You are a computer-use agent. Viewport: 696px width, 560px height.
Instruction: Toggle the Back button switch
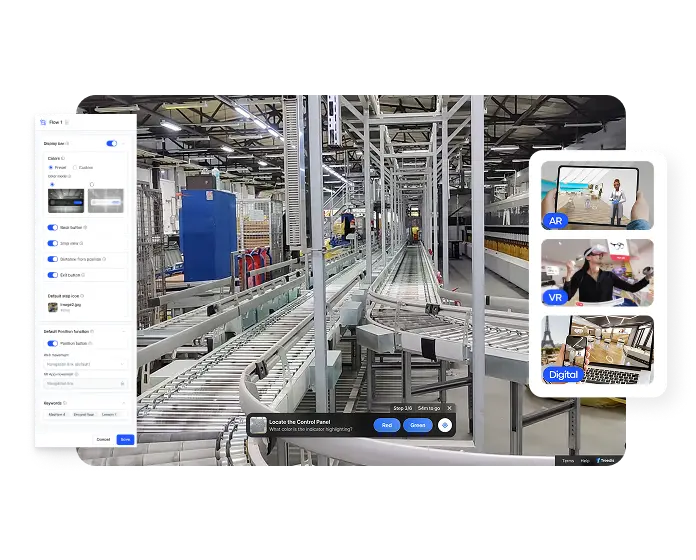point(52,228)
